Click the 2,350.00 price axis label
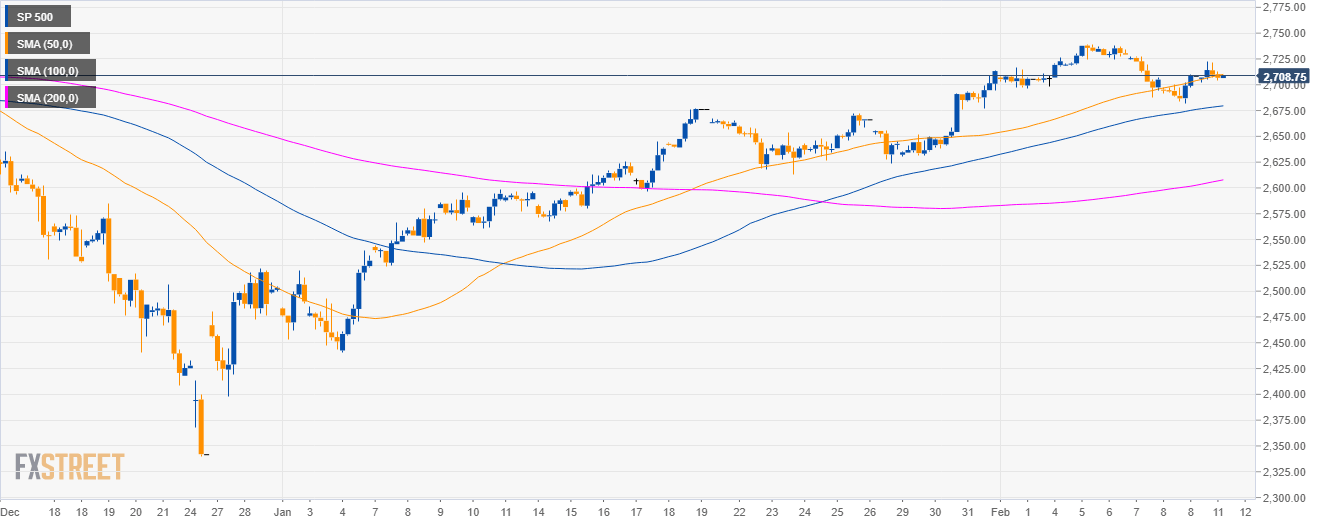The height and width of the screenshot is (525, 1326). pyautogui.click(x=1287, y=446)
